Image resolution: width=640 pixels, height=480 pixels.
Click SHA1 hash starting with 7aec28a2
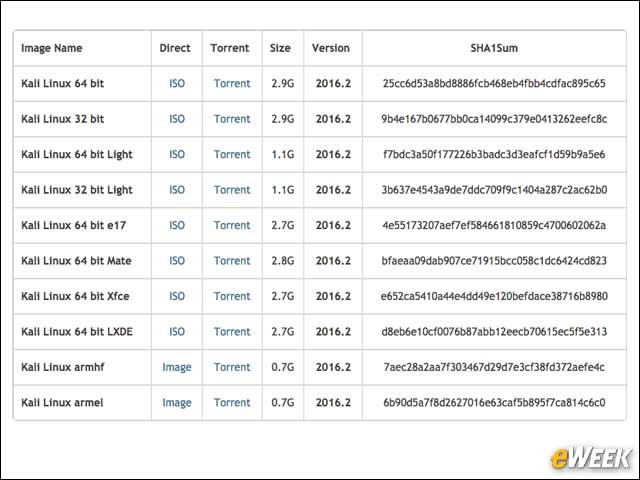coord(494,367)
